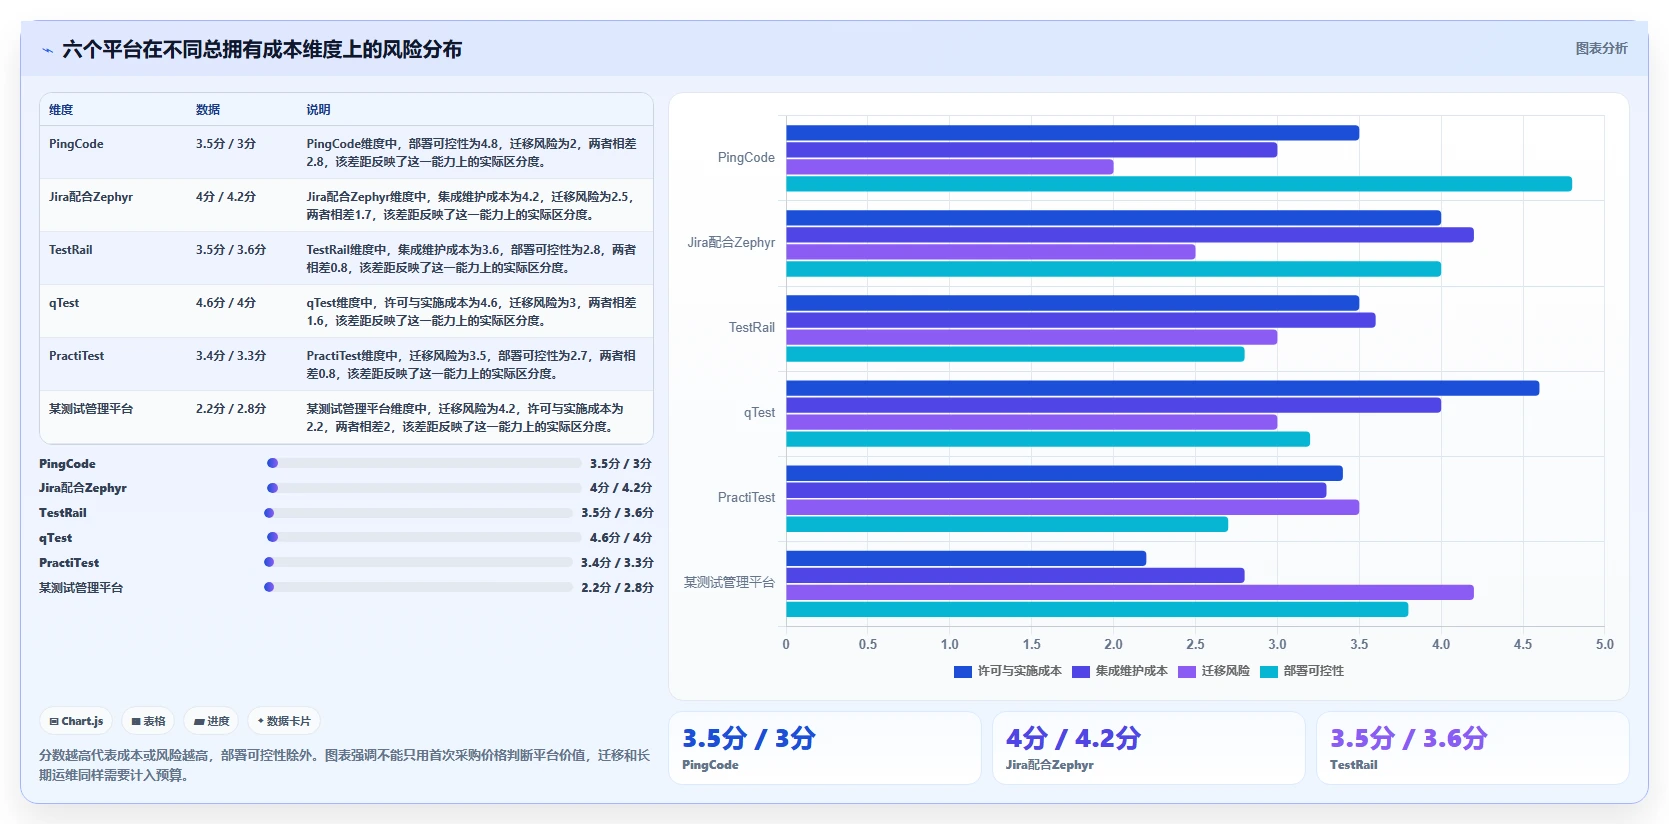Open the PingCode '3.5分 / 3分' data card
Image resolution: width=1669 pixels, height=824 pixels.
825,748
